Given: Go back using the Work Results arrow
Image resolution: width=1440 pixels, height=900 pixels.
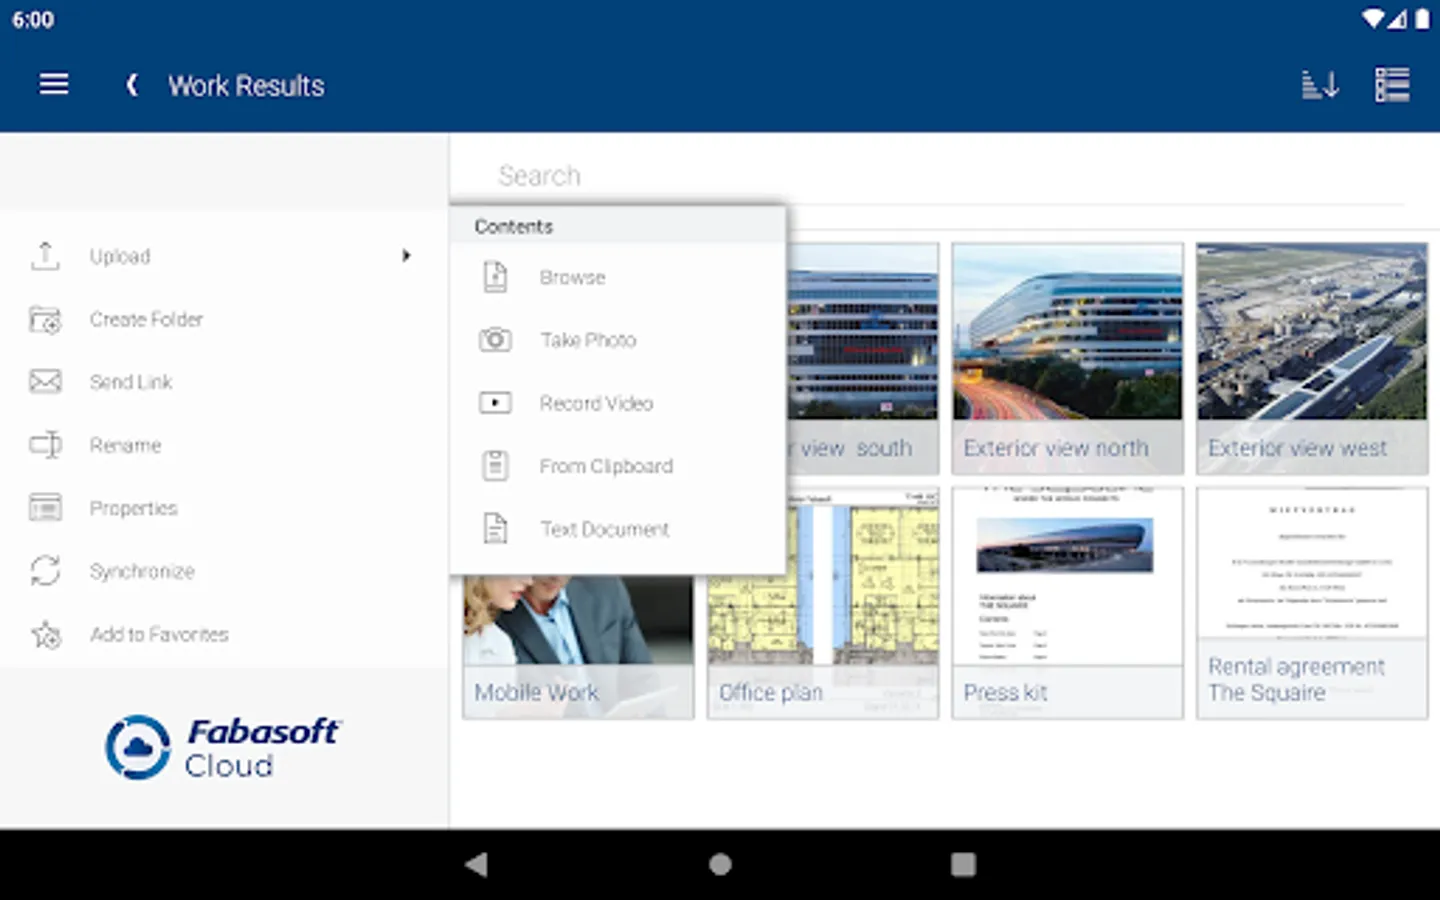Looking at the screenshot, I should click(x=131, y=85).
